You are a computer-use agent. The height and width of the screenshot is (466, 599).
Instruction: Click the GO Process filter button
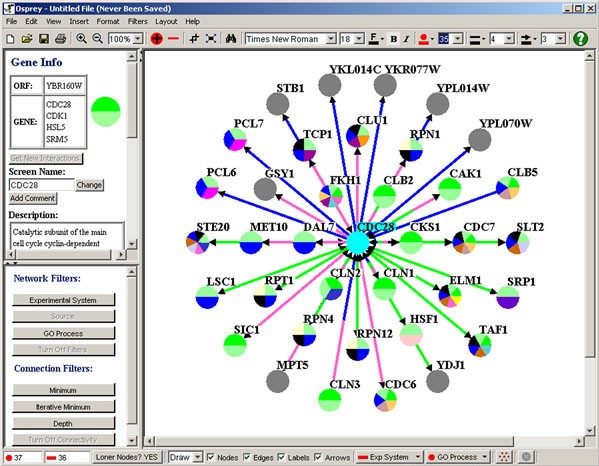(63, 333)
